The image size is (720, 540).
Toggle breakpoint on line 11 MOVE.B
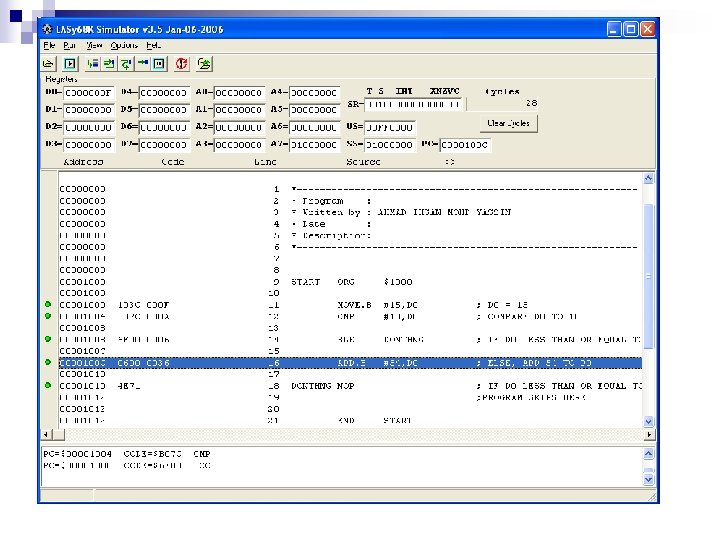48,304
